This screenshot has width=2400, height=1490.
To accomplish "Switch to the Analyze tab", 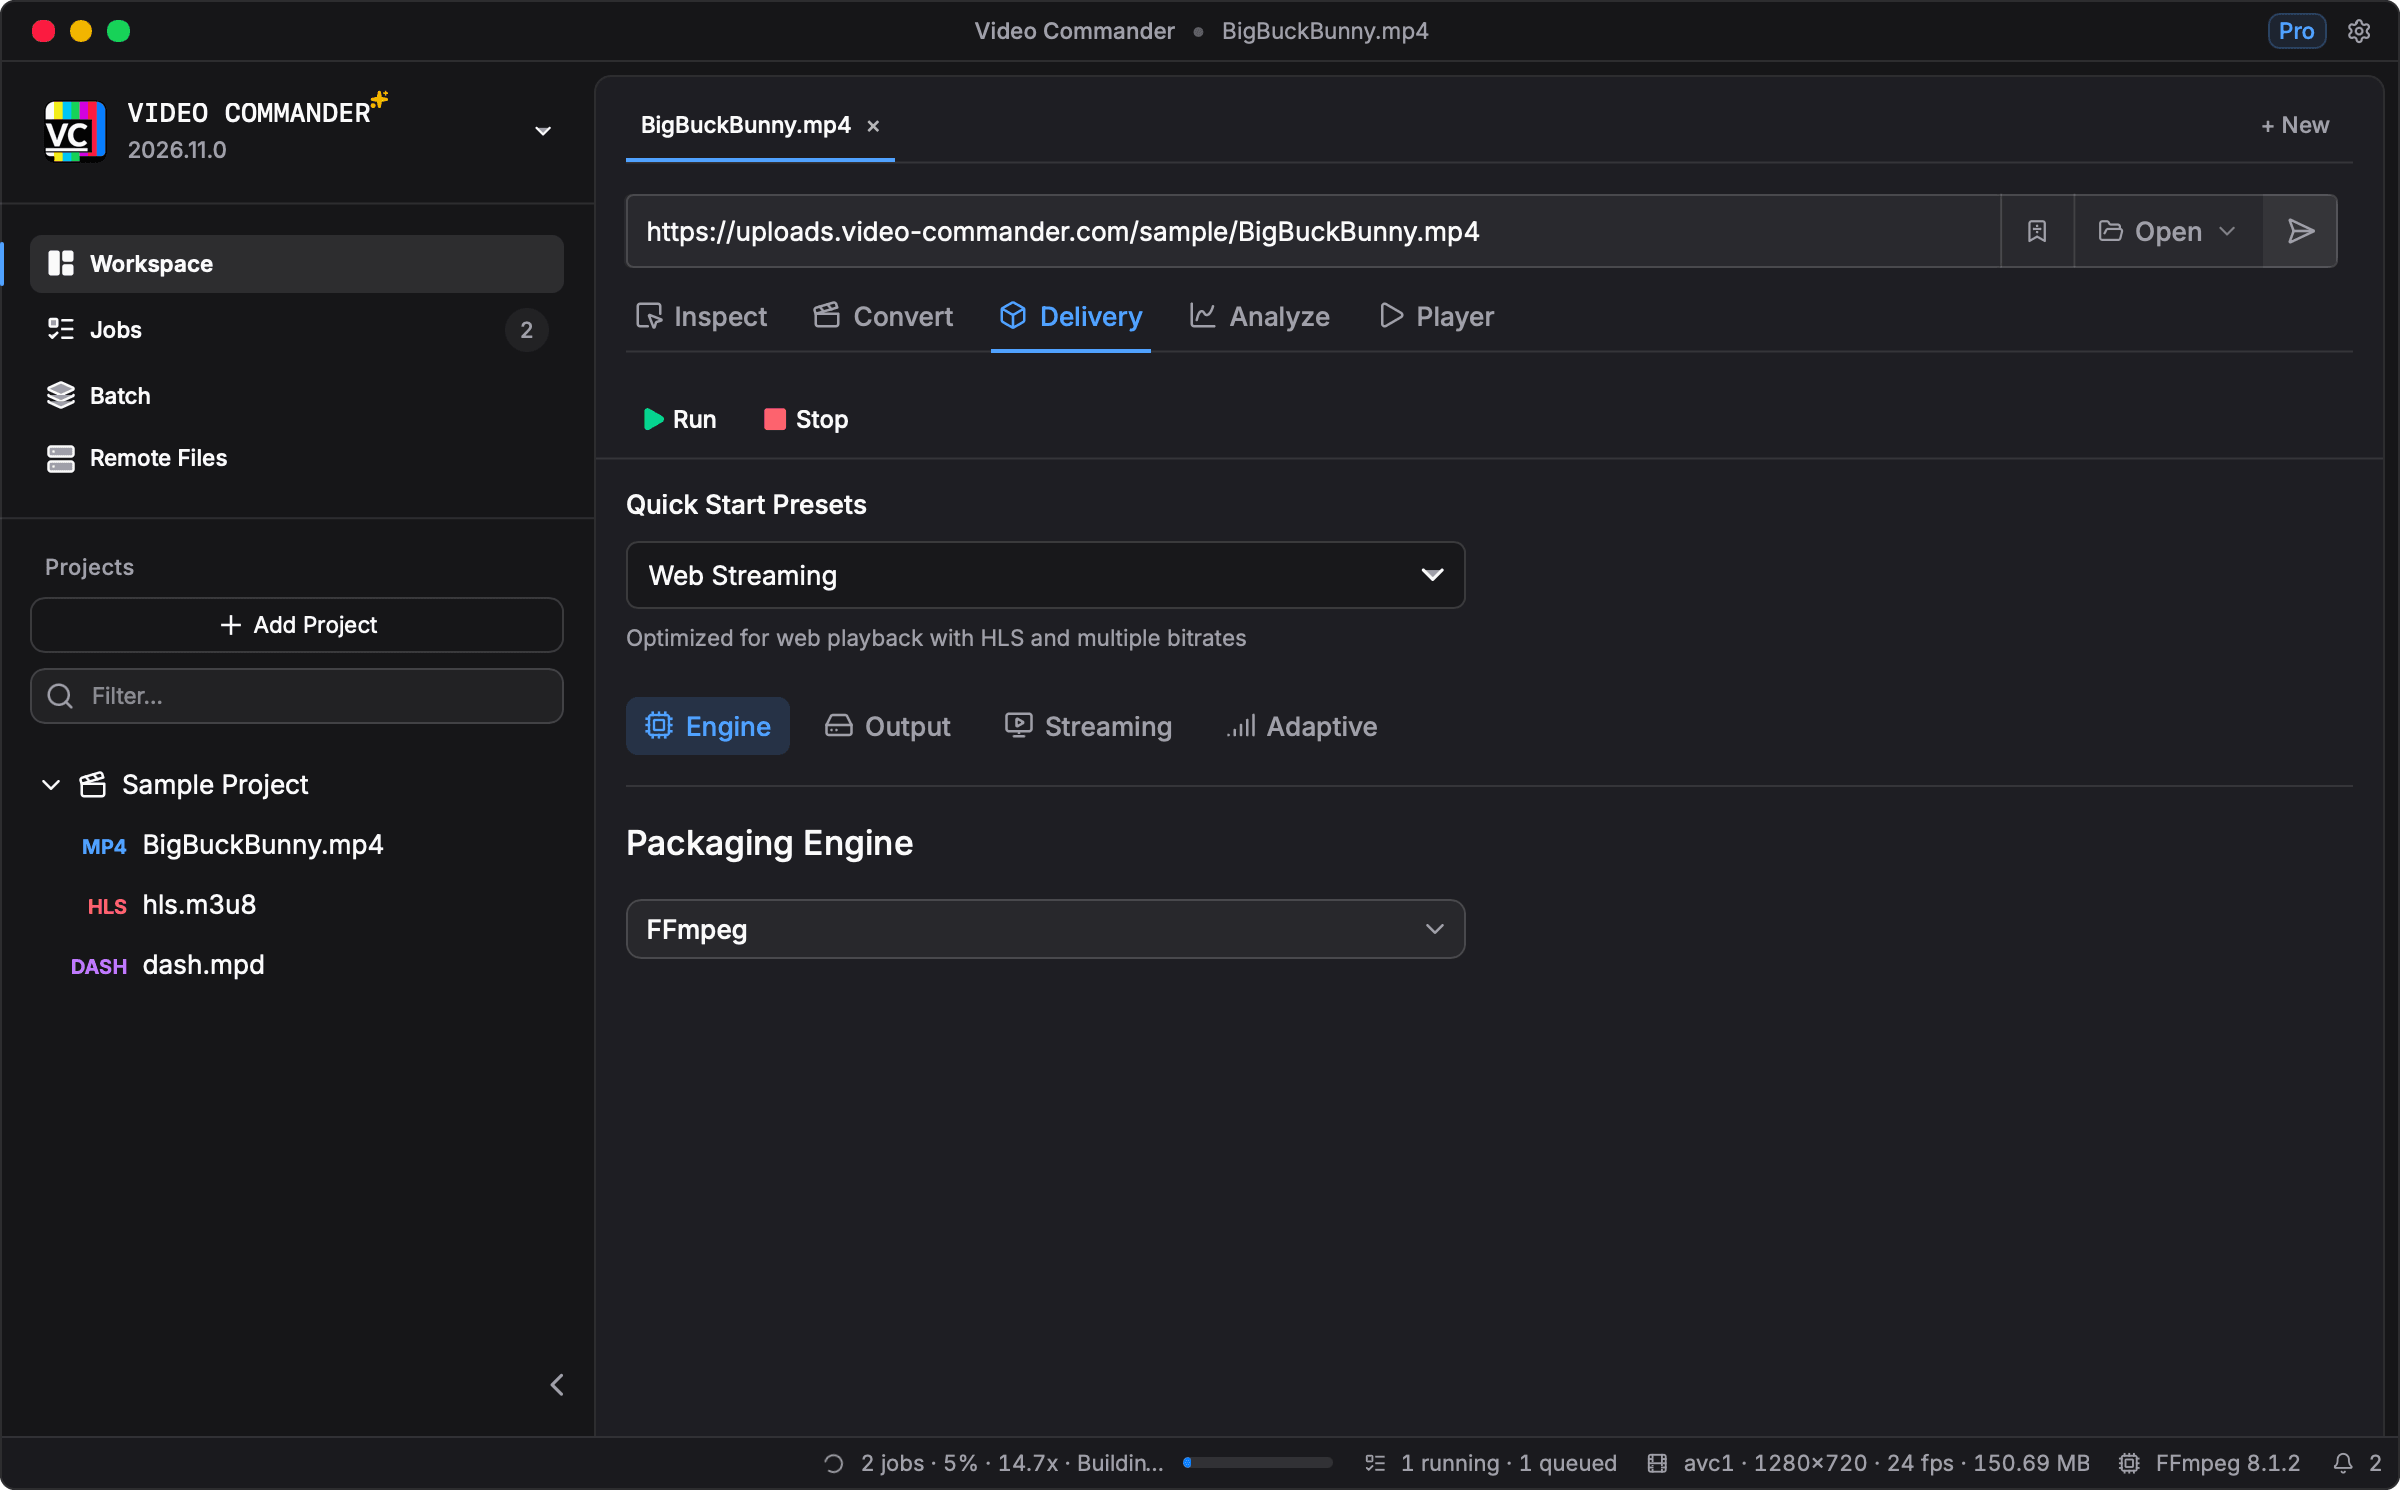I will pyautogui.click(x=1260, y=317).
